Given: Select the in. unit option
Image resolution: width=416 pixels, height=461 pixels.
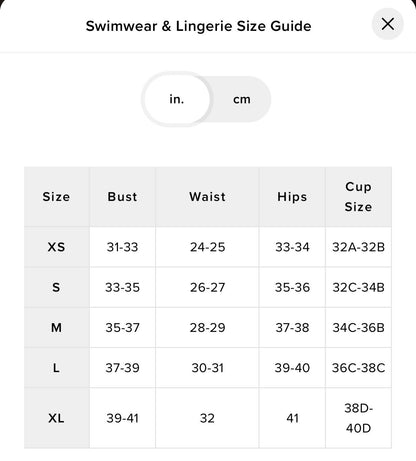Looking at the screenshot, I should click(x=177, y=99).
